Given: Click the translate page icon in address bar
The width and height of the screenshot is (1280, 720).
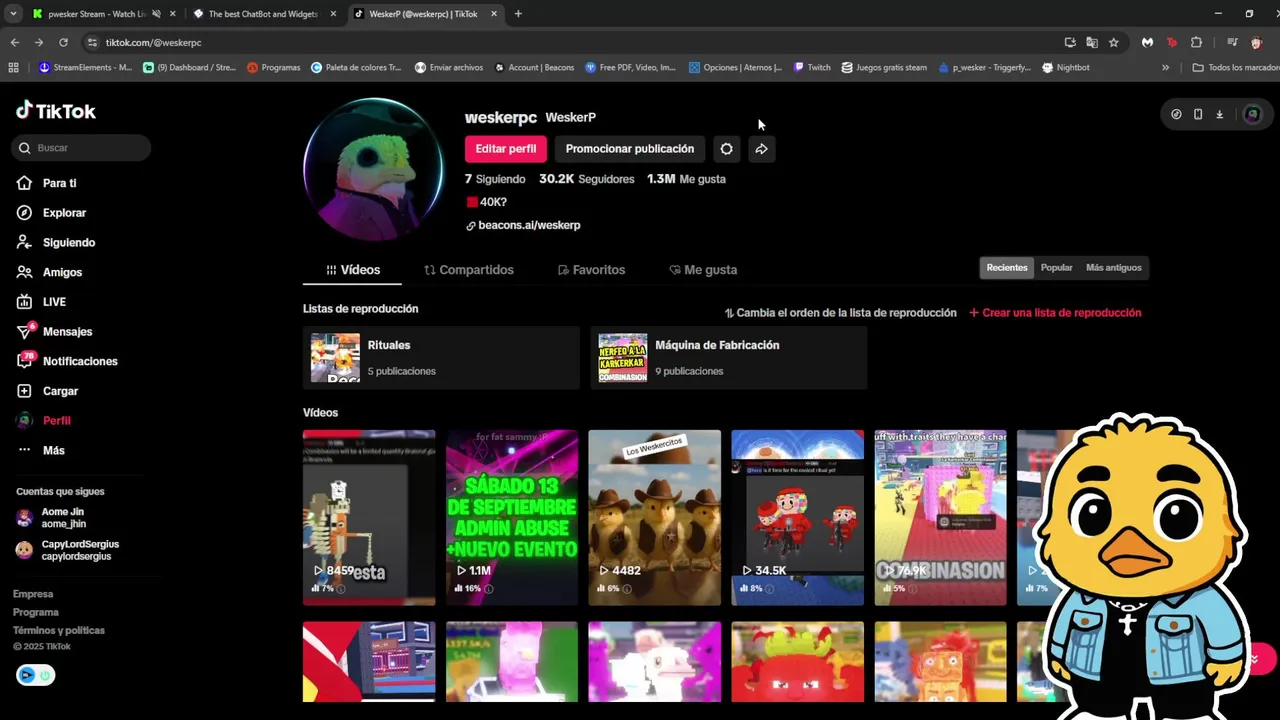Looking at the screenshot, I should coord(1092,42).
